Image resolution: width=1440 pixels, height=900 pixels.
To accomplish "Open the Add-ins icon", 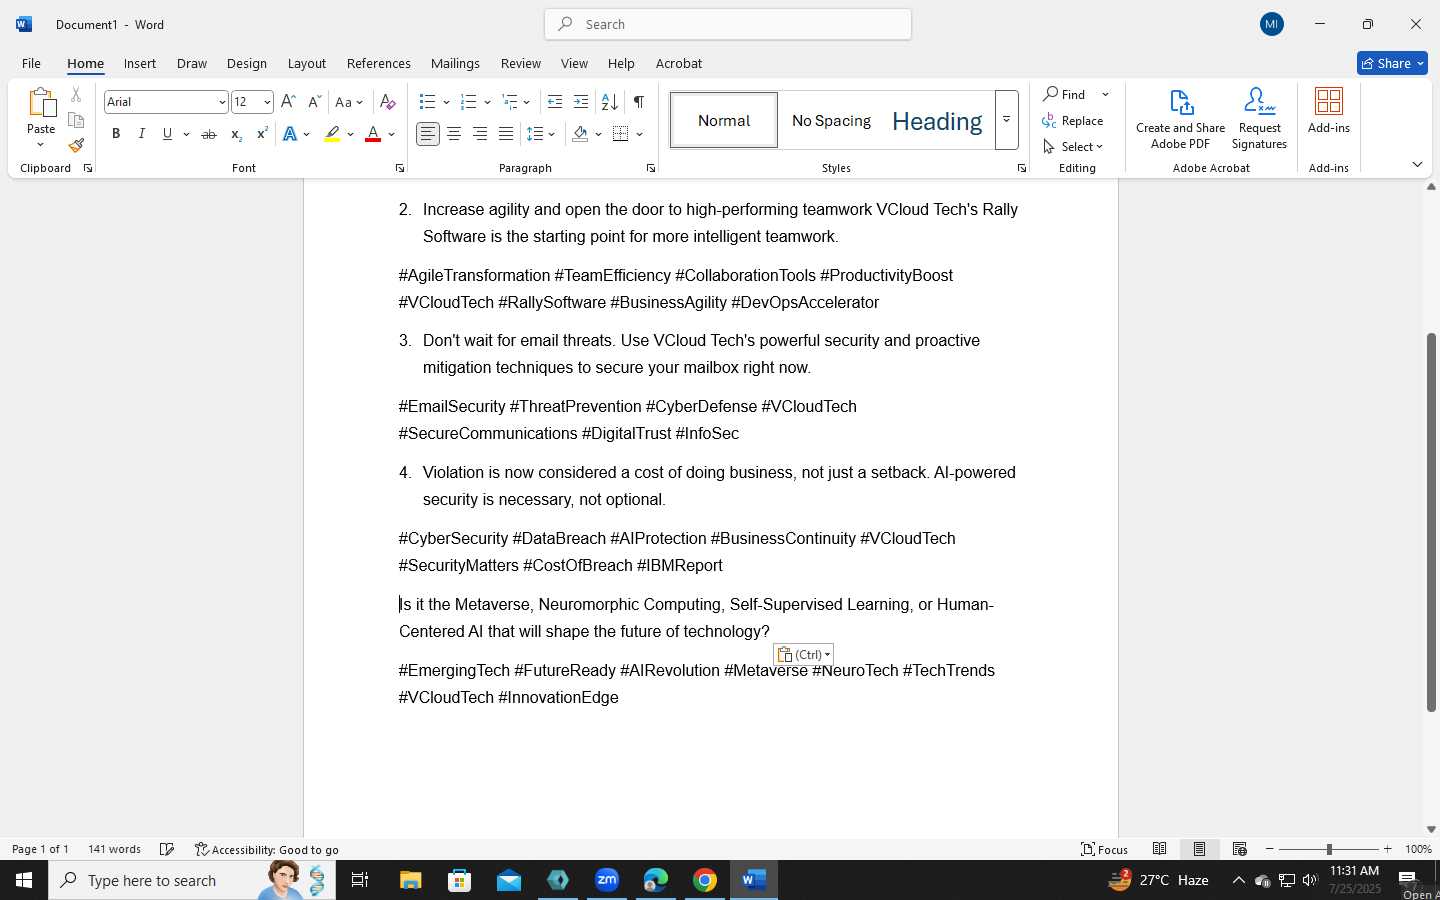I will [1329, 110].
